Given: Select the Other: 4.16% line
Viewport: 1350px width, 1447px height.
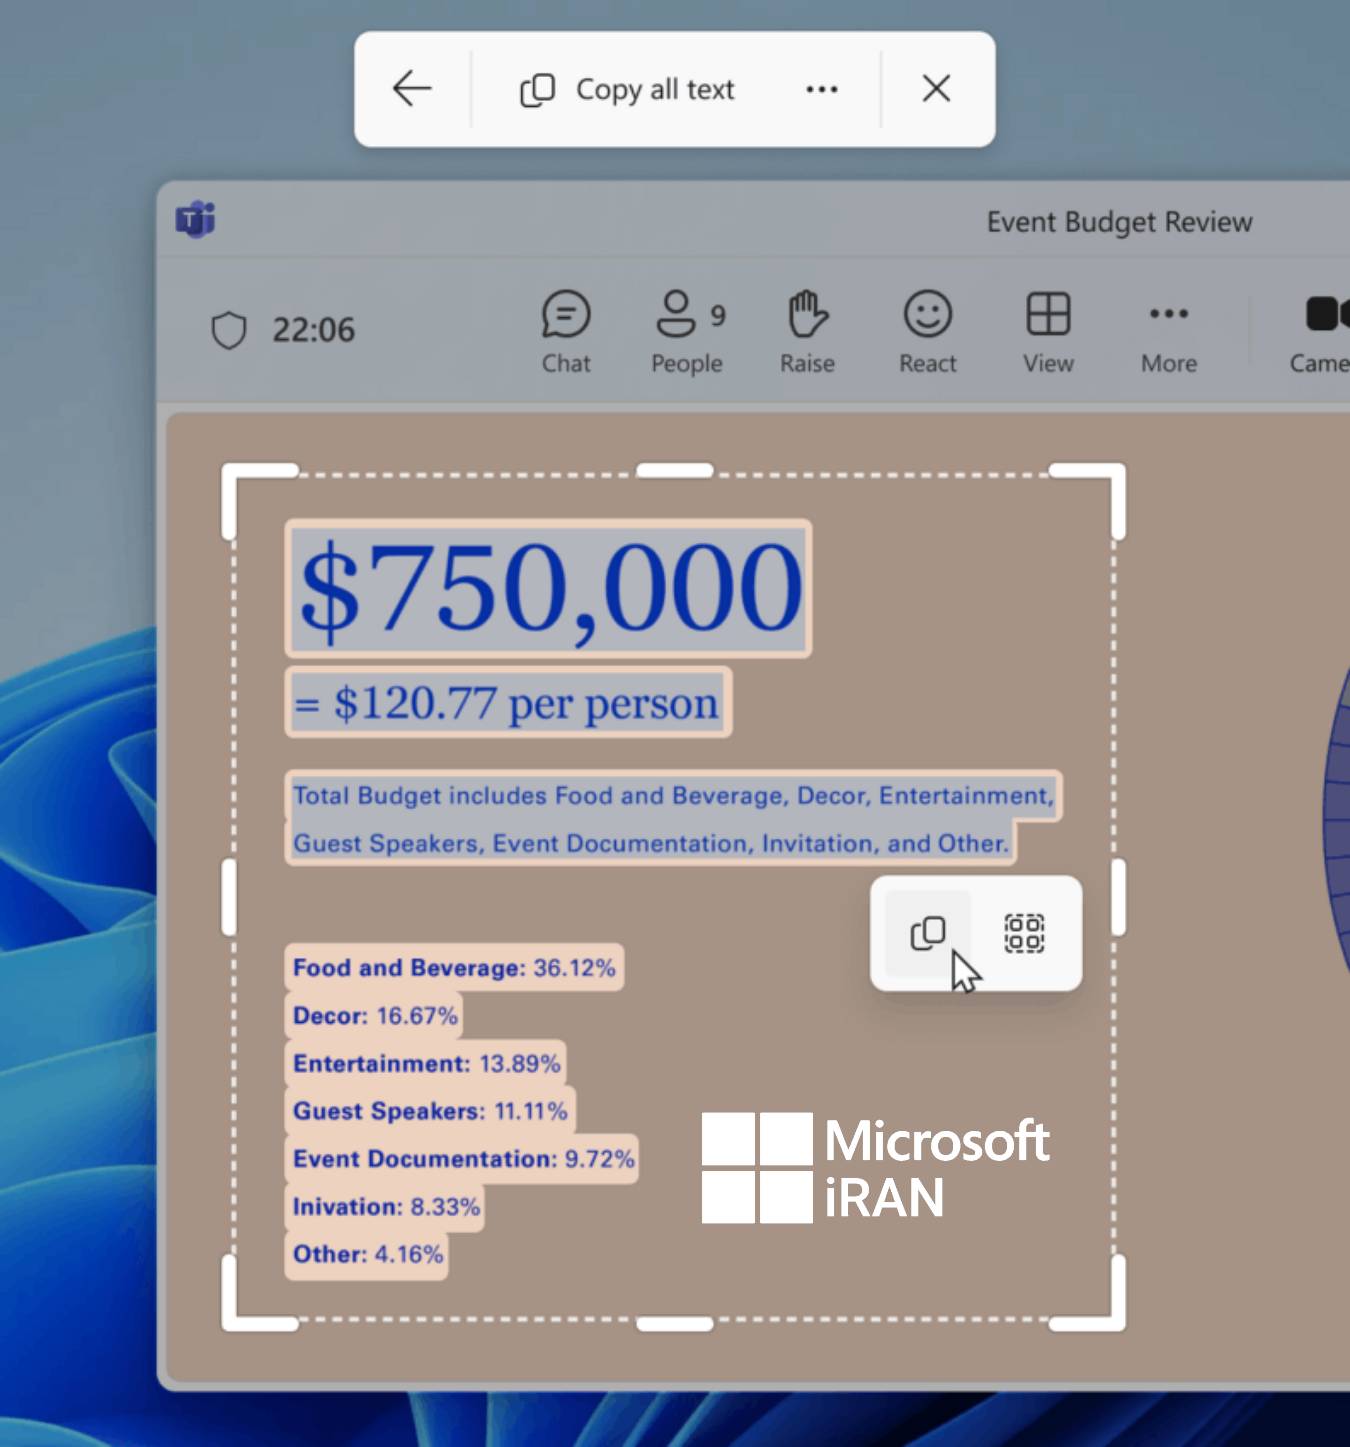Looking at the screenshot, I should click(x=367, y=1254).
